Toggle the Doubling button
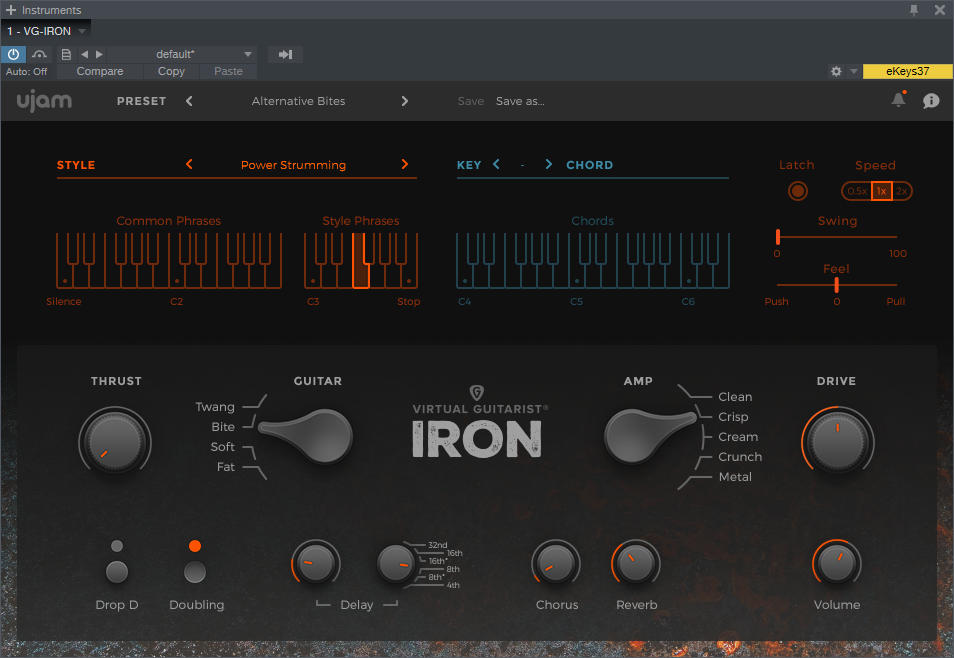The image size is (954, 658). pos(195,572)
